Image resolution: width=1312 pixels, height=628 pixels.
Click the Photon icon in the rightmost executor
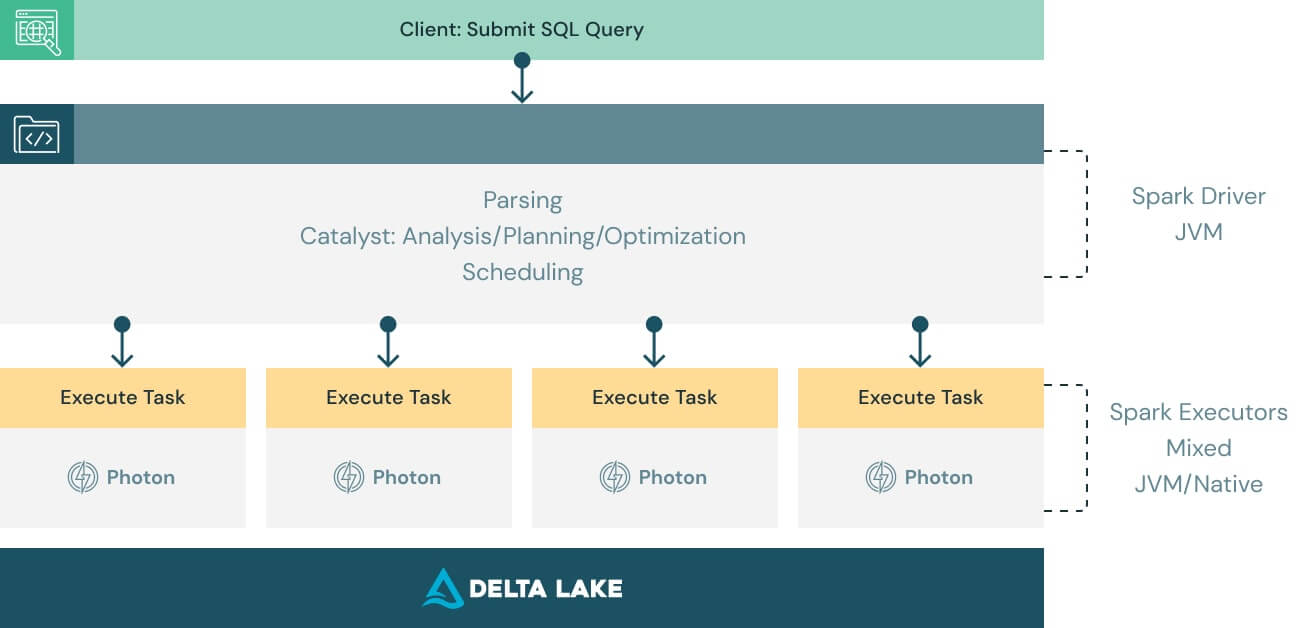click(881, 477)
